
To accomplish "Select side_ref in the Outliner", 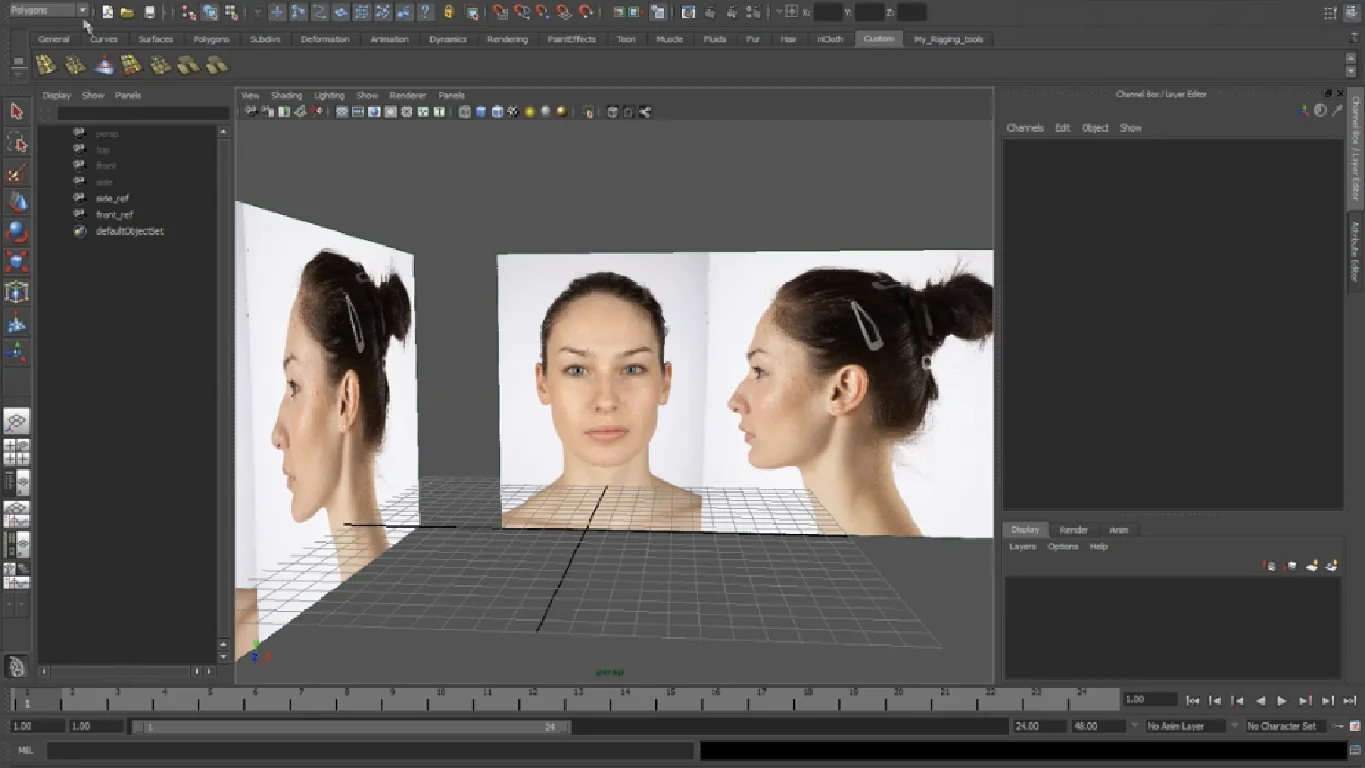I will (x=112, y=198).
